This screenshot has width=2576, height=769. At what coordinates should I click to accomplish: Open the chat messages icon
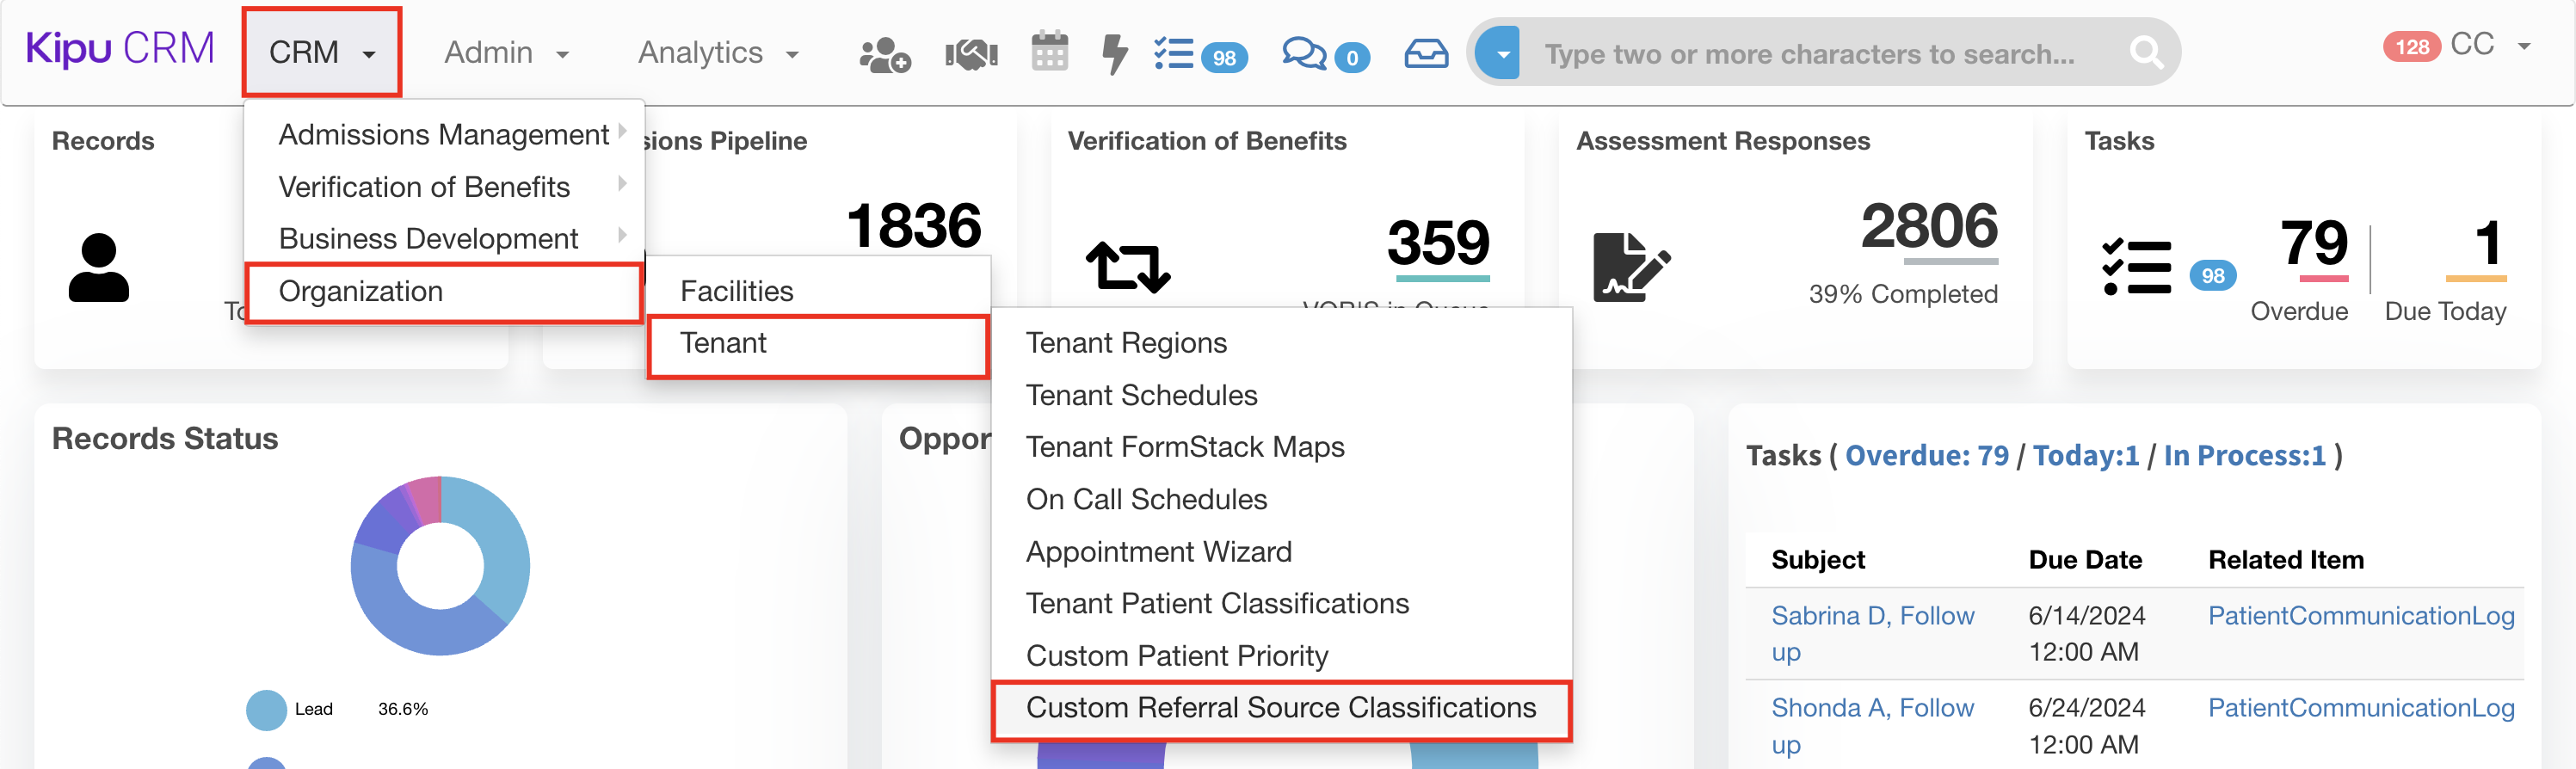pyautogui.click(x=1304, y=54)
